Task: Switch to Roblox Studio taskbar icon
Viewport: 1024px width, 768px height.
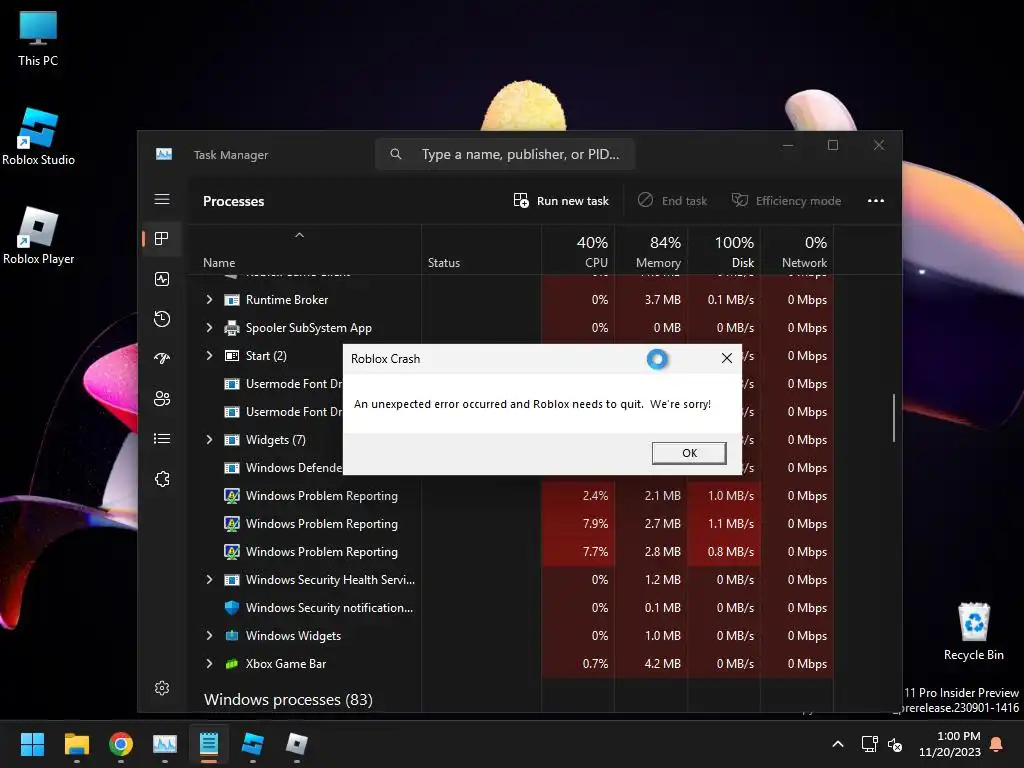Action: click(x=253, y=744)
